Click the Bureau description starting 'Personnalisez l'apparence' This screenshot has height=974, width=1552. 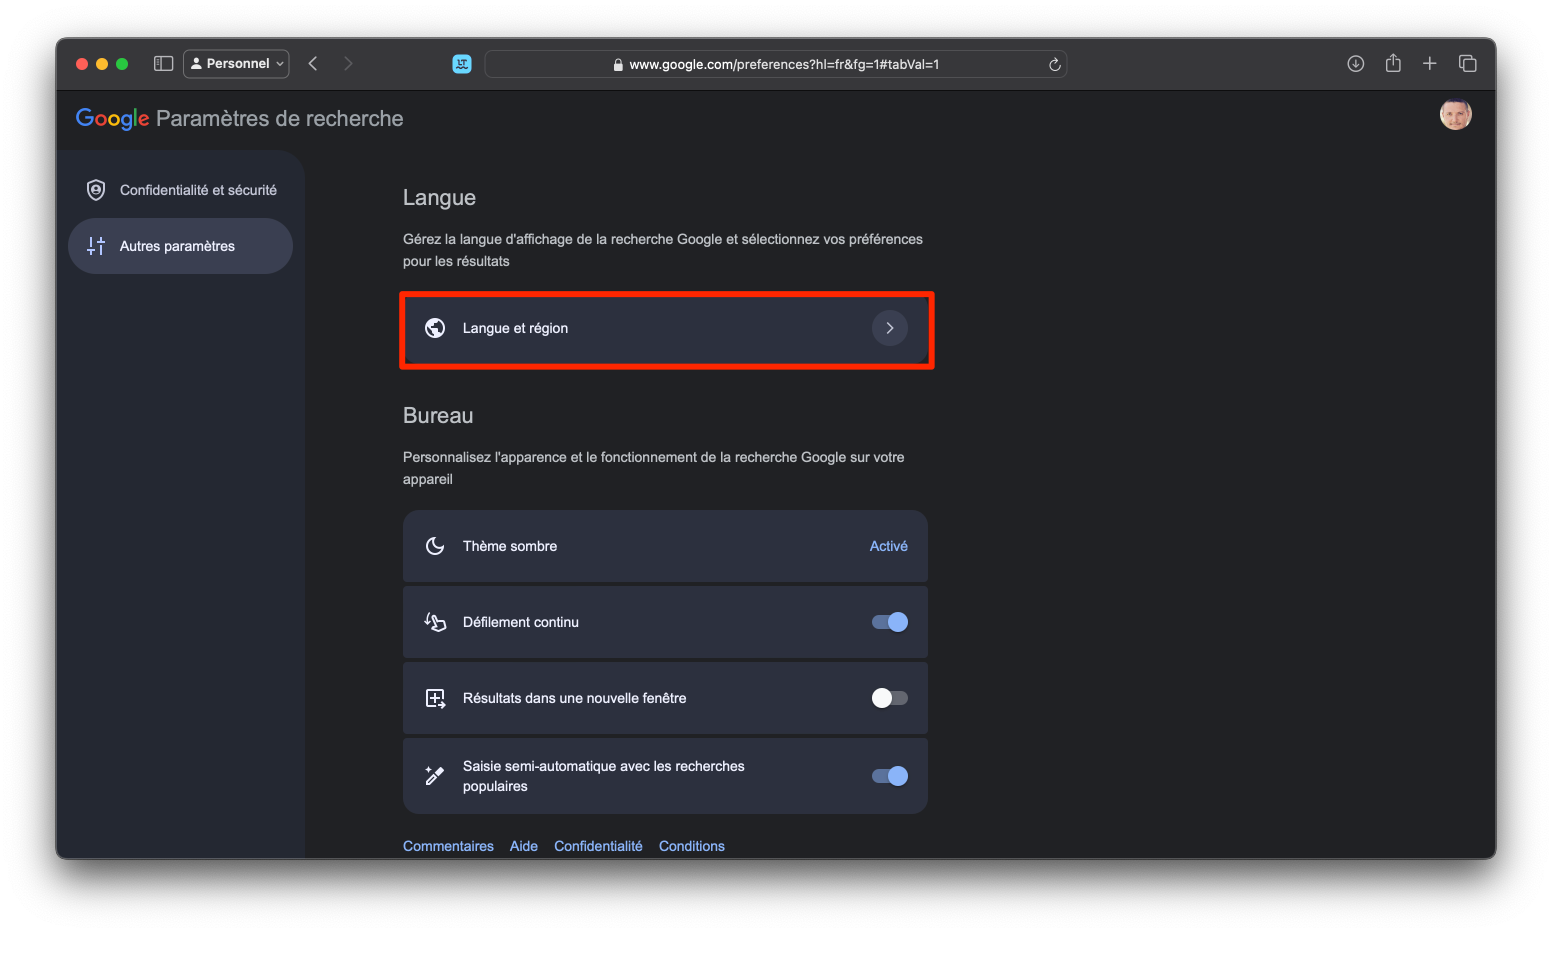click(x=654, y=468)
